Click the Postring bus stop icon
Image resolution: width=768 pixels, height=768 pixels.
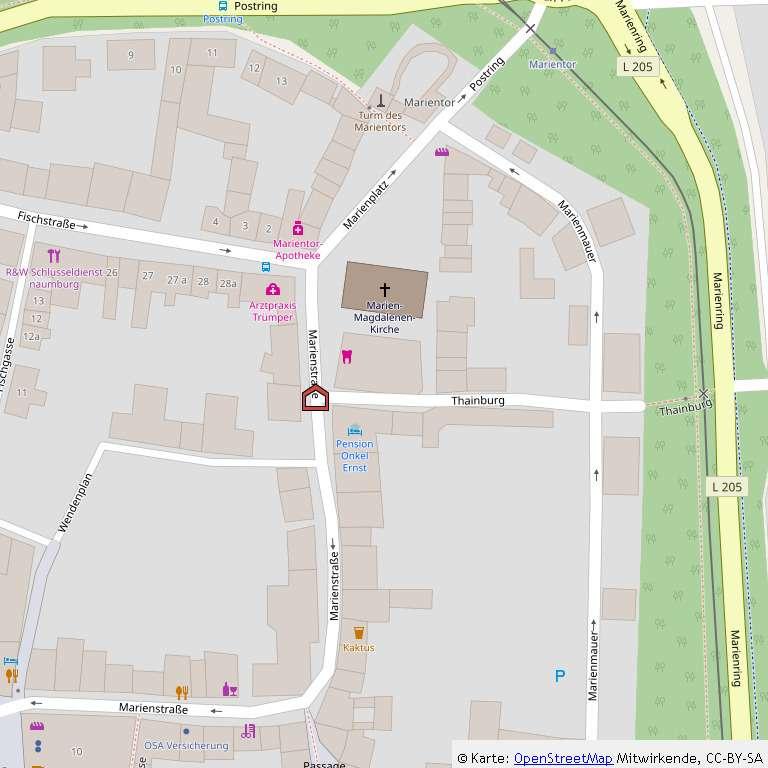222,5
